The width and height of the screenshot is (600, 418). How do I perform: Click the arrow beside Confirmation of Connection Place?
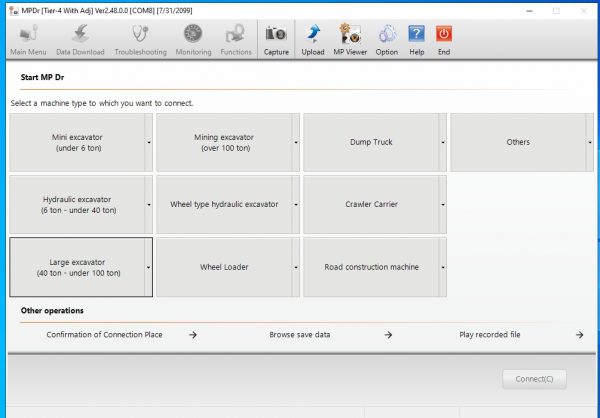[x=193, y=335]
